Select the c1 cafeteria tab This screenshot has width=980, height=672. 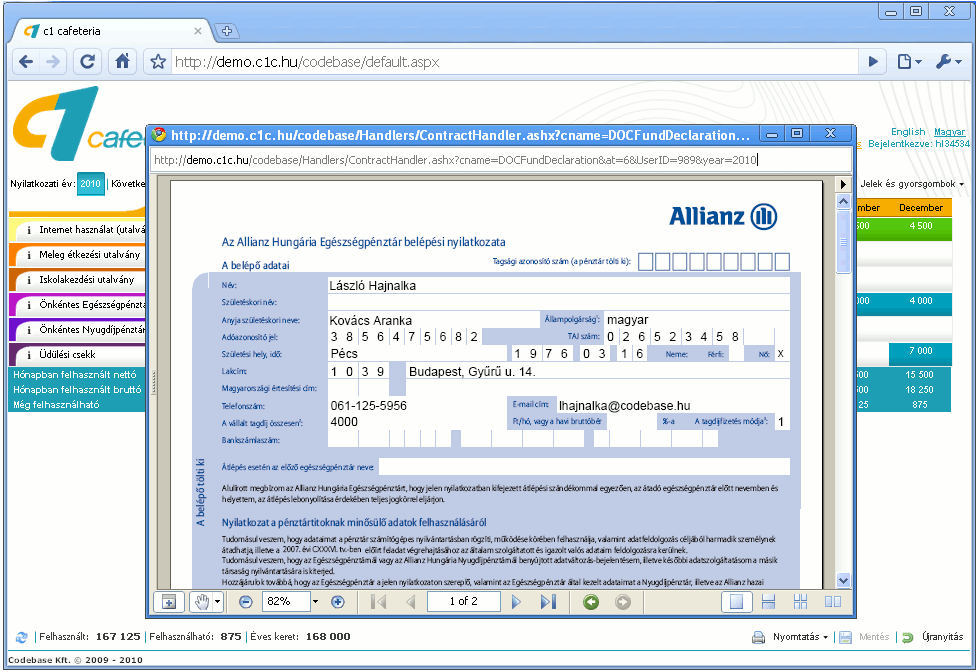(110, 31)
